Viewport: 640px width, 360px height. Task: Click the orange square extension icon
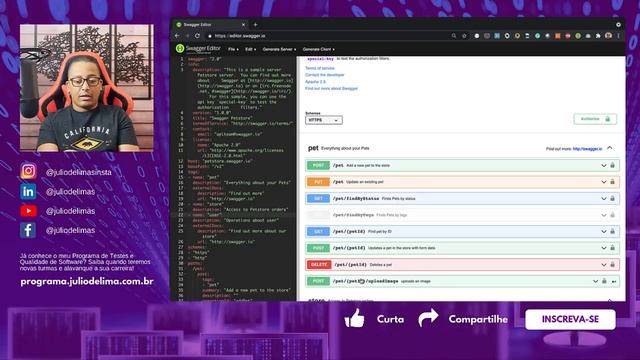[x=558, y=36]
